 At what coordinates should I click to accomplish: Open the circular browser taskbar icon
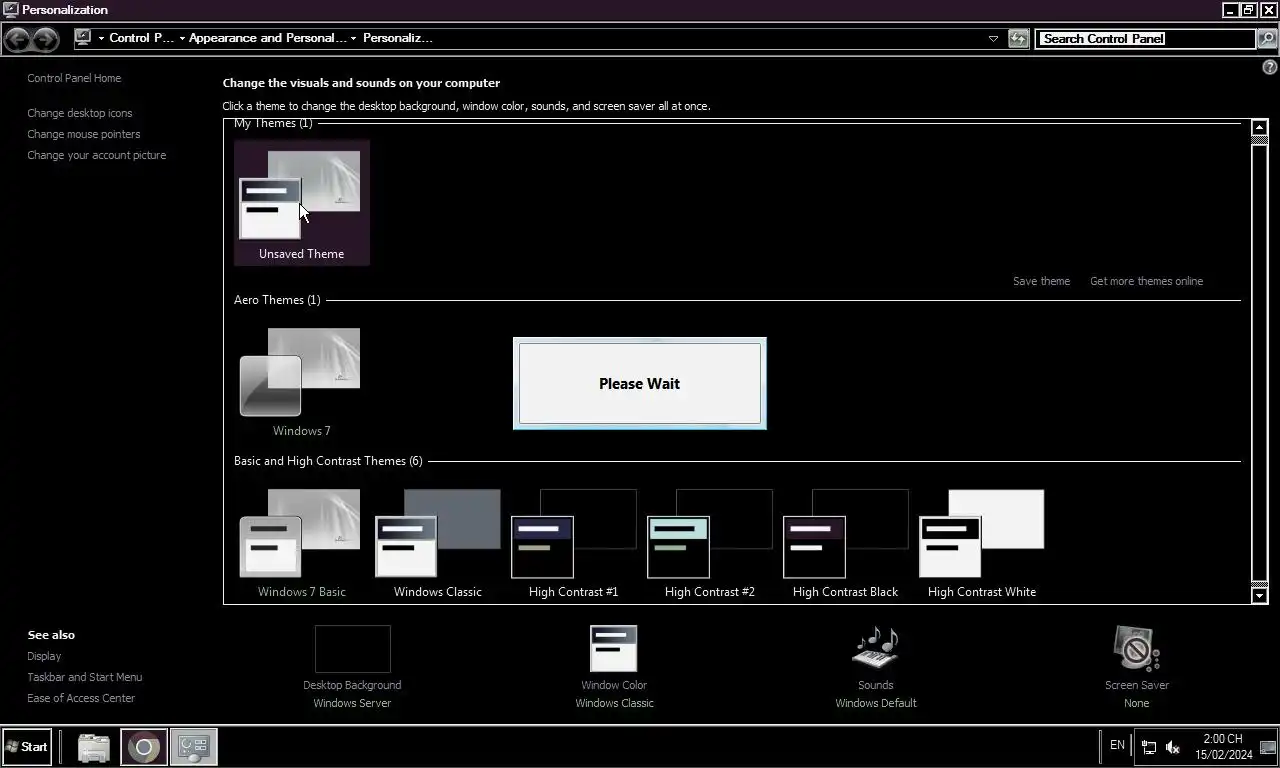pyautogui.click(x=144, y=747)
